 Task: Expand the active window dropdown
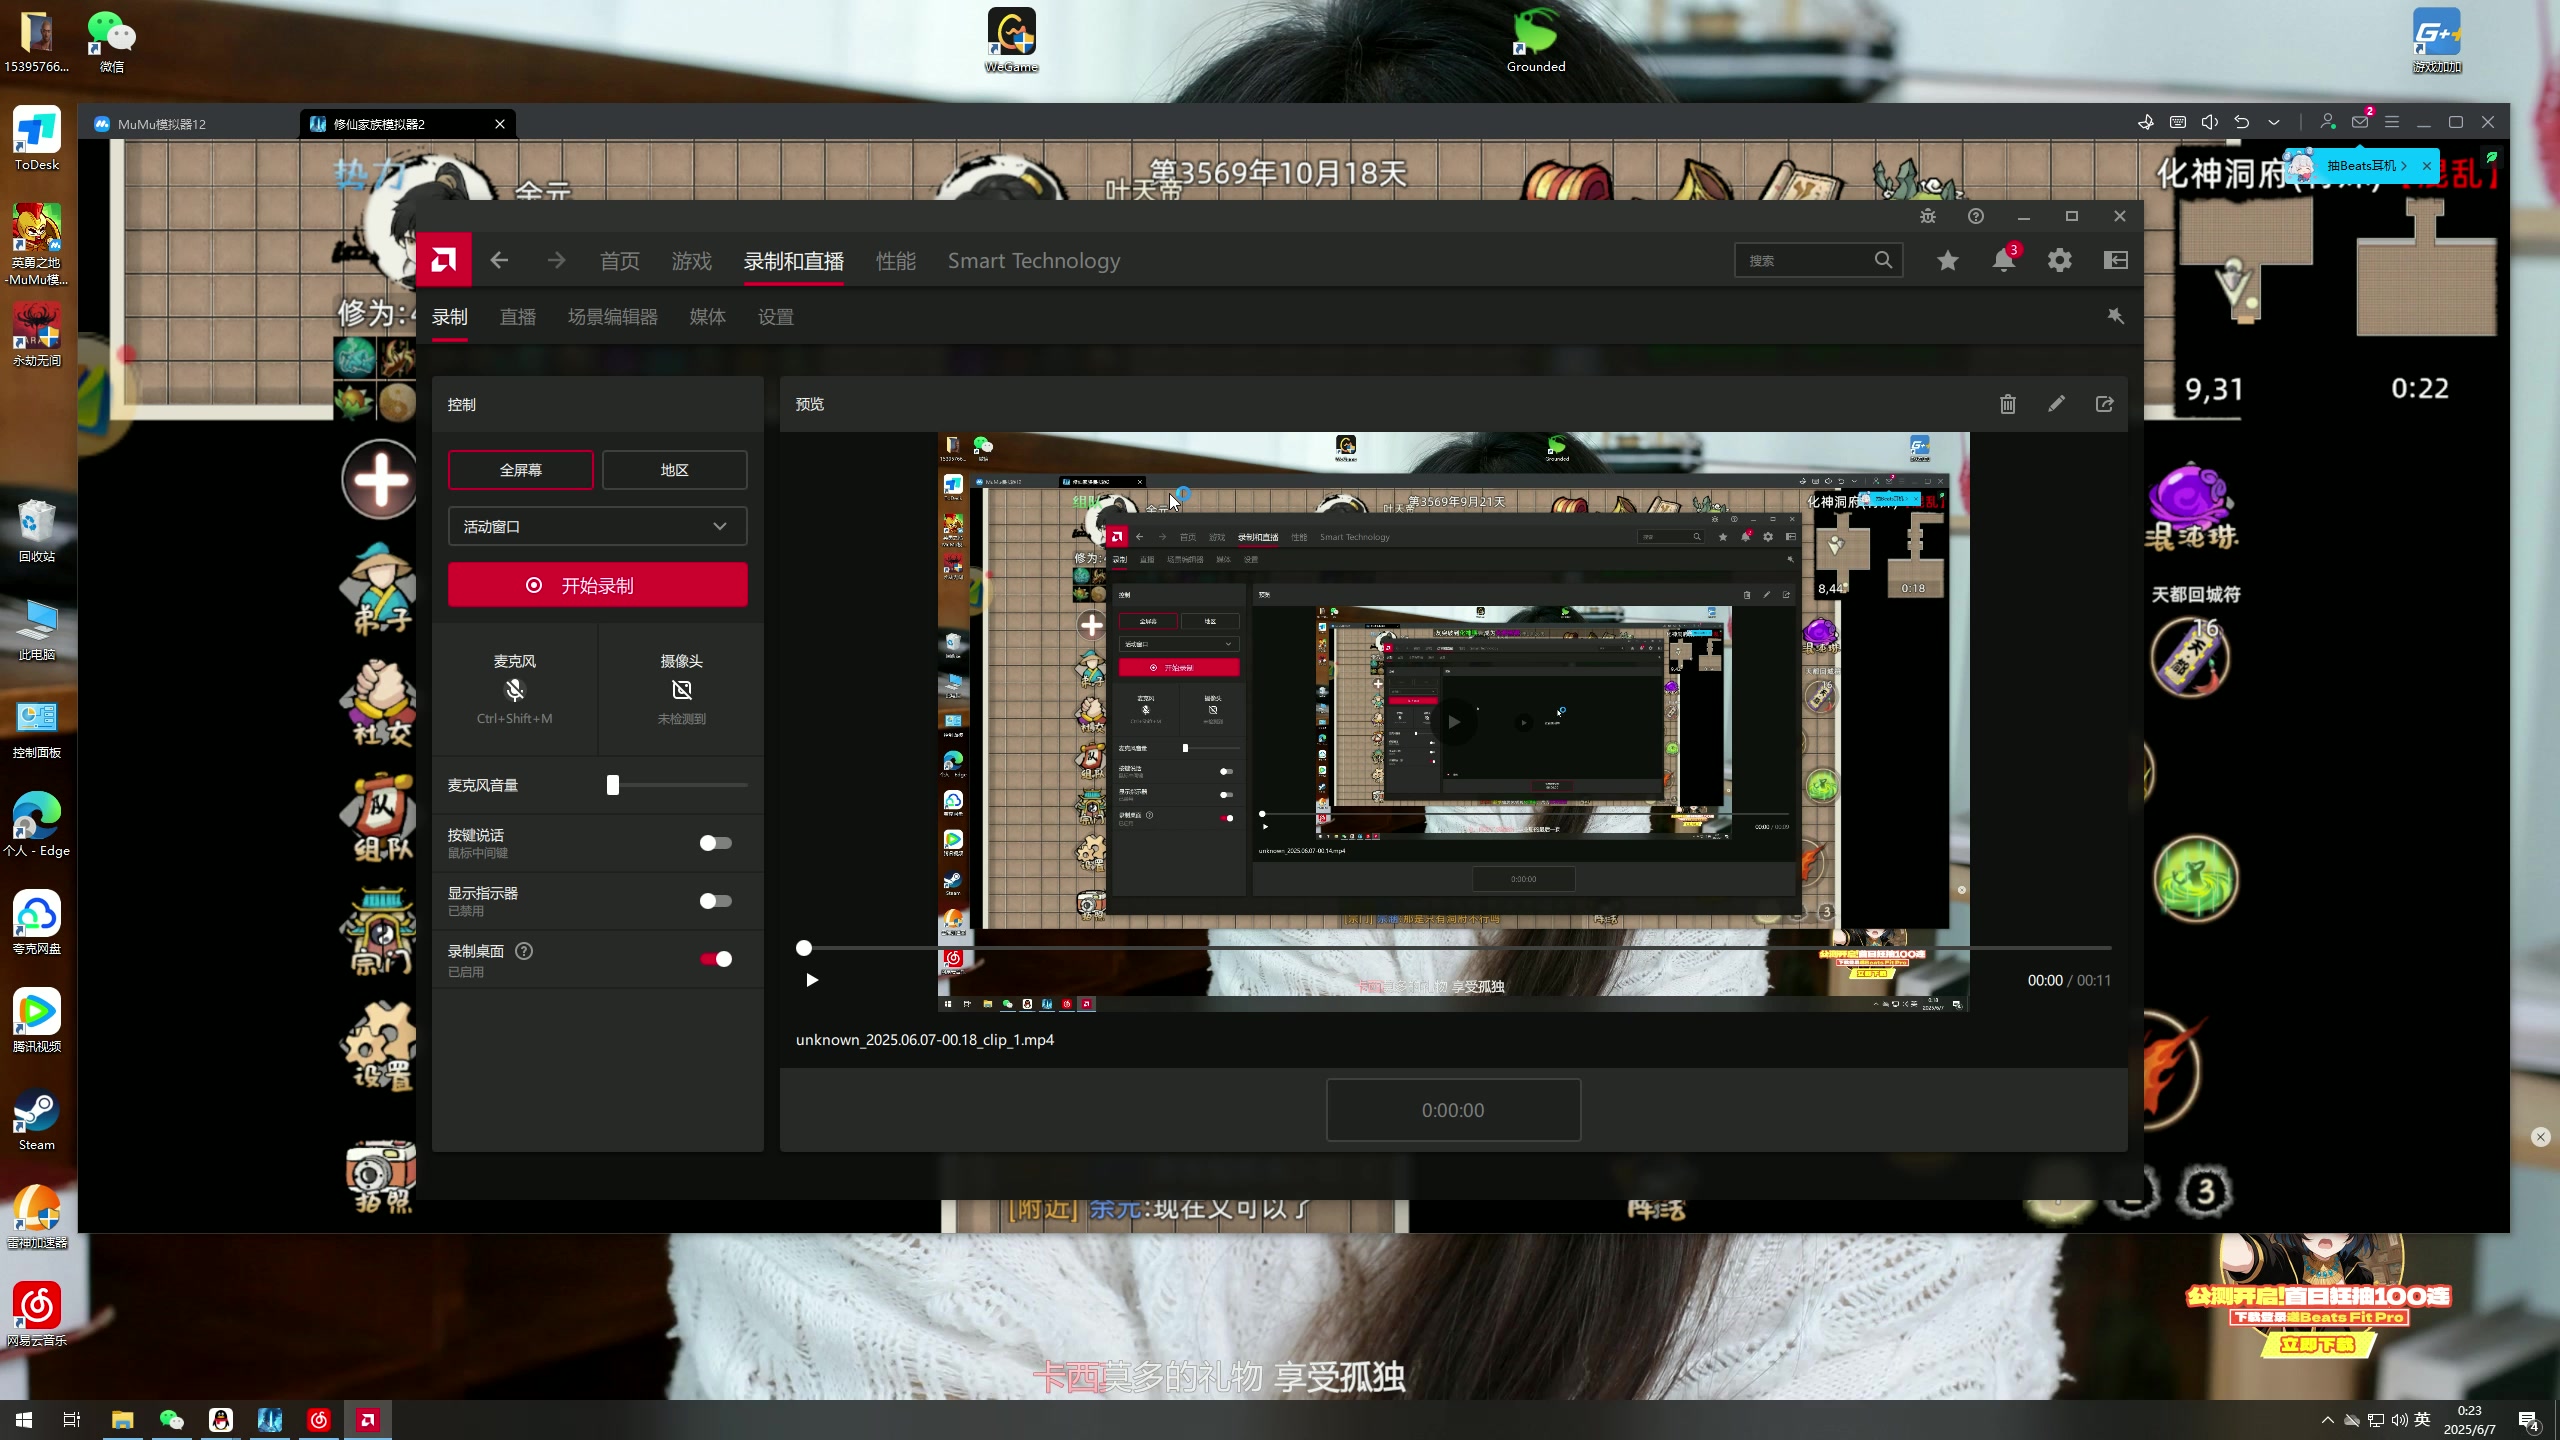[597, 526]
